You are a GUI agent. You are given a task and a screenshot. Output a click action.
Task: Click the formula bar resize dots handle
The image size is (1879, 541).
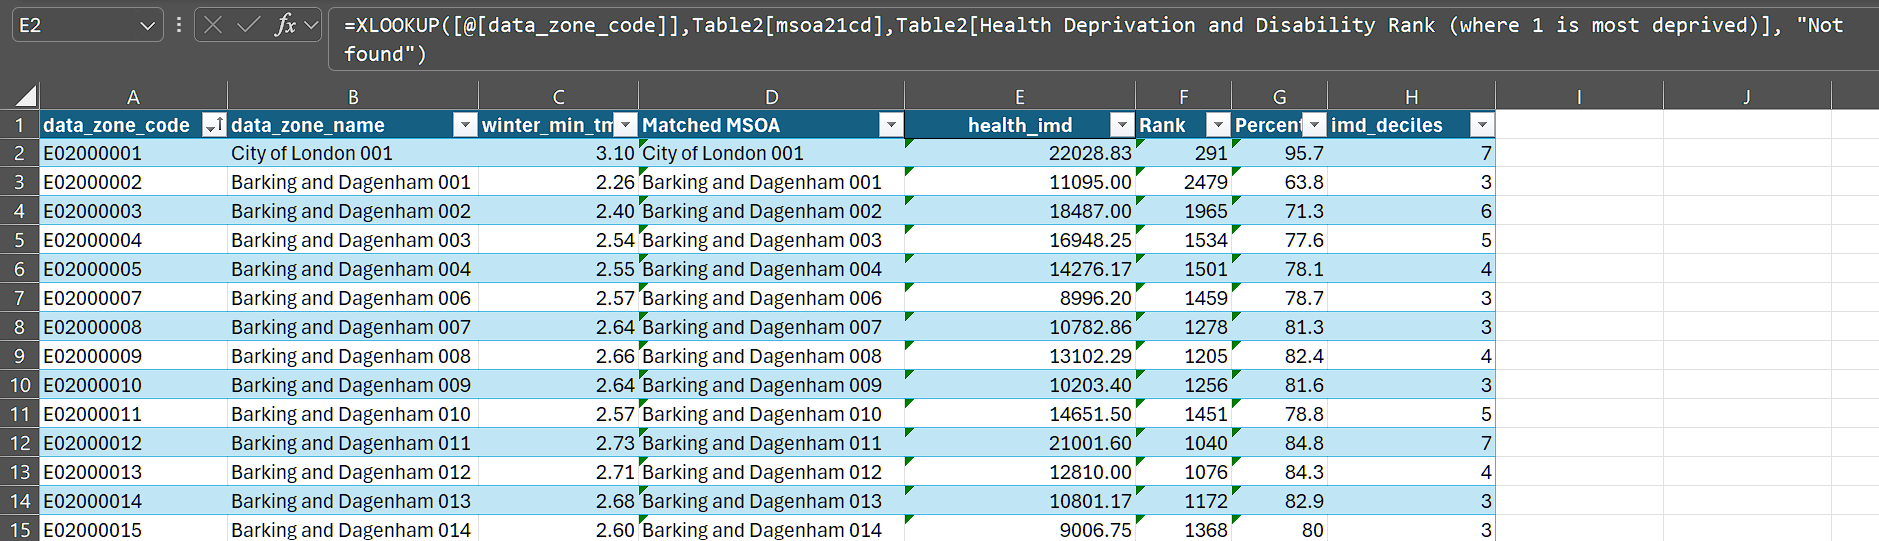179,25
